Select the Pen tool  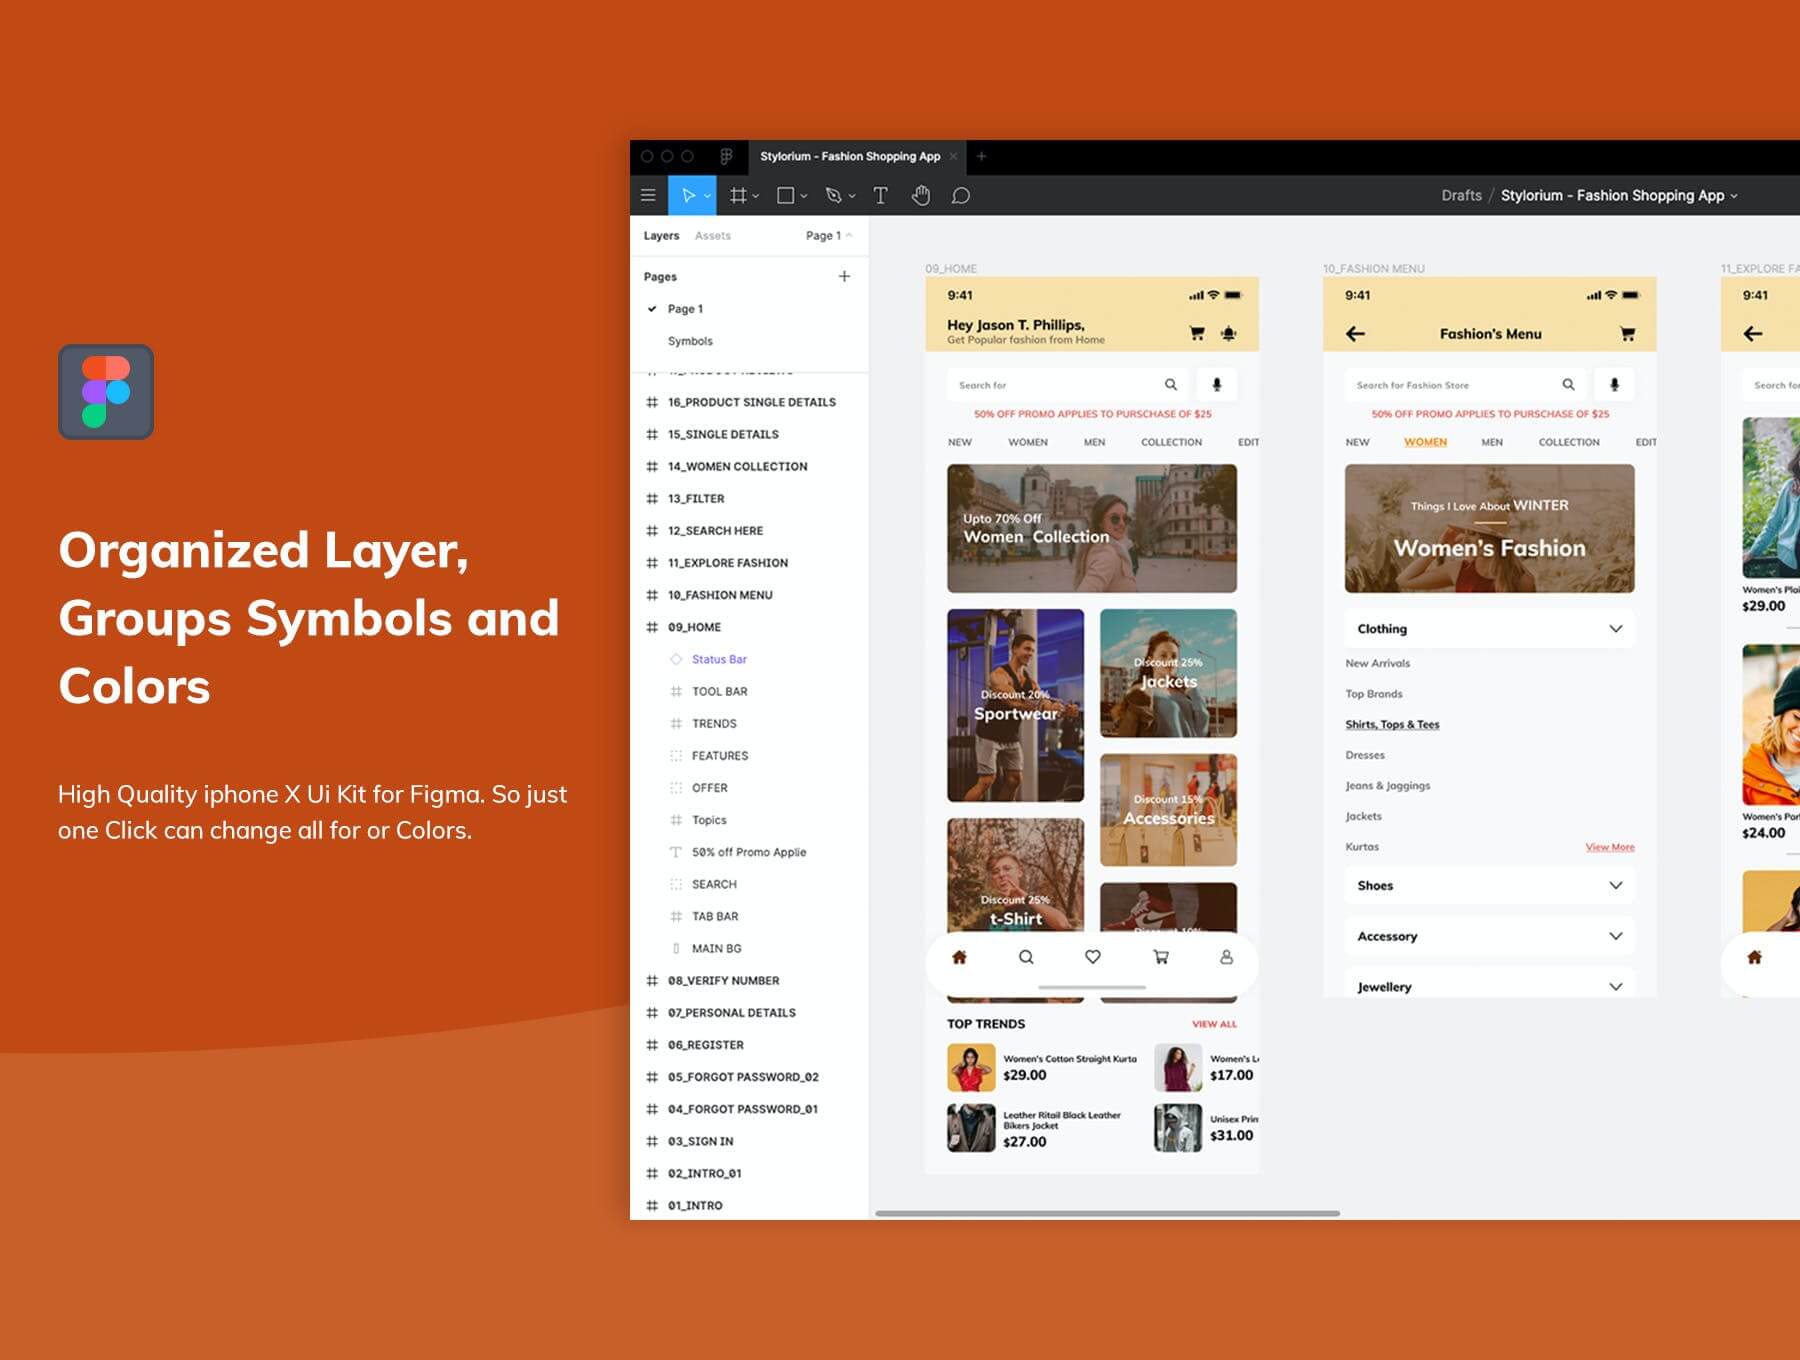834,196
